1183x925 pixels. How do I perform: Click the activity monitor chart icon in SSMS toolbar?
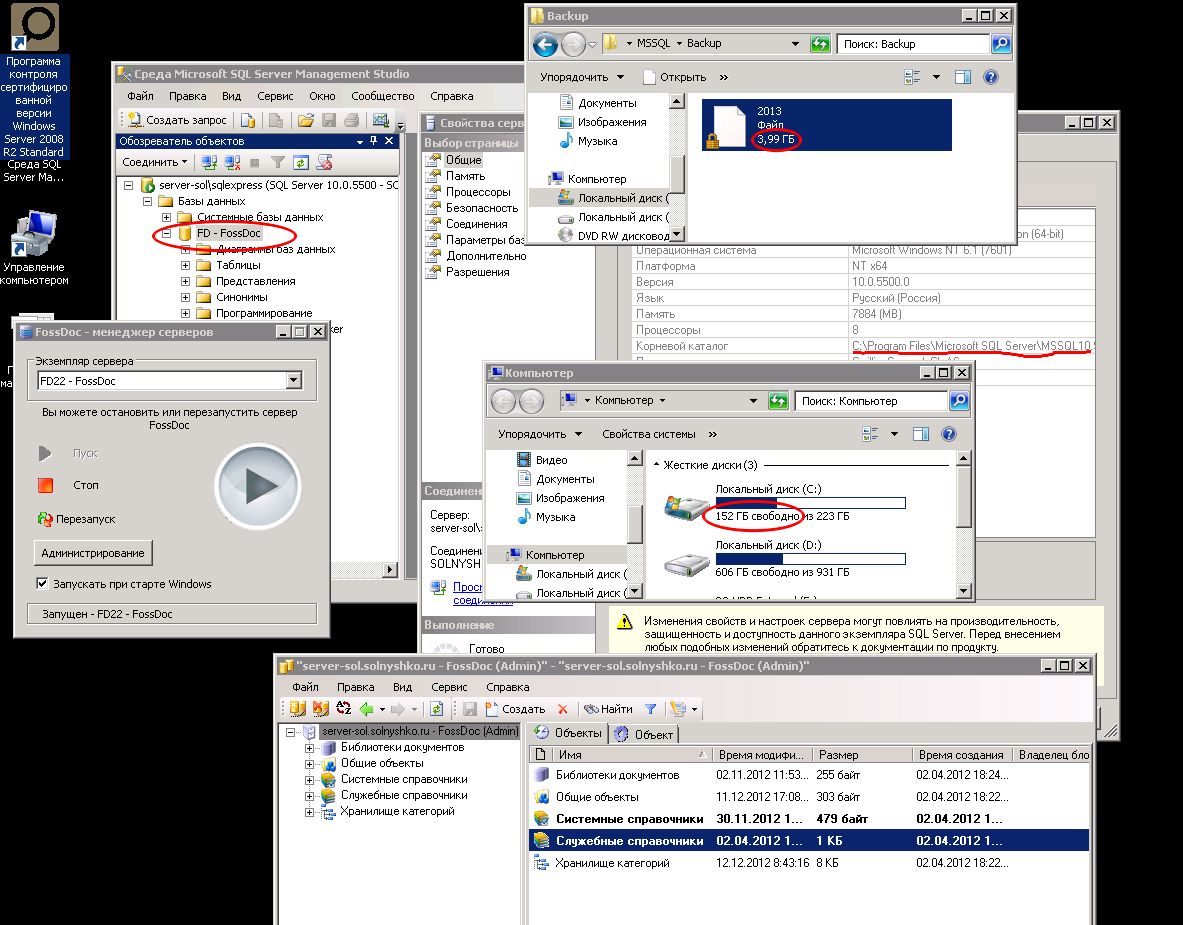click(380, 120)
